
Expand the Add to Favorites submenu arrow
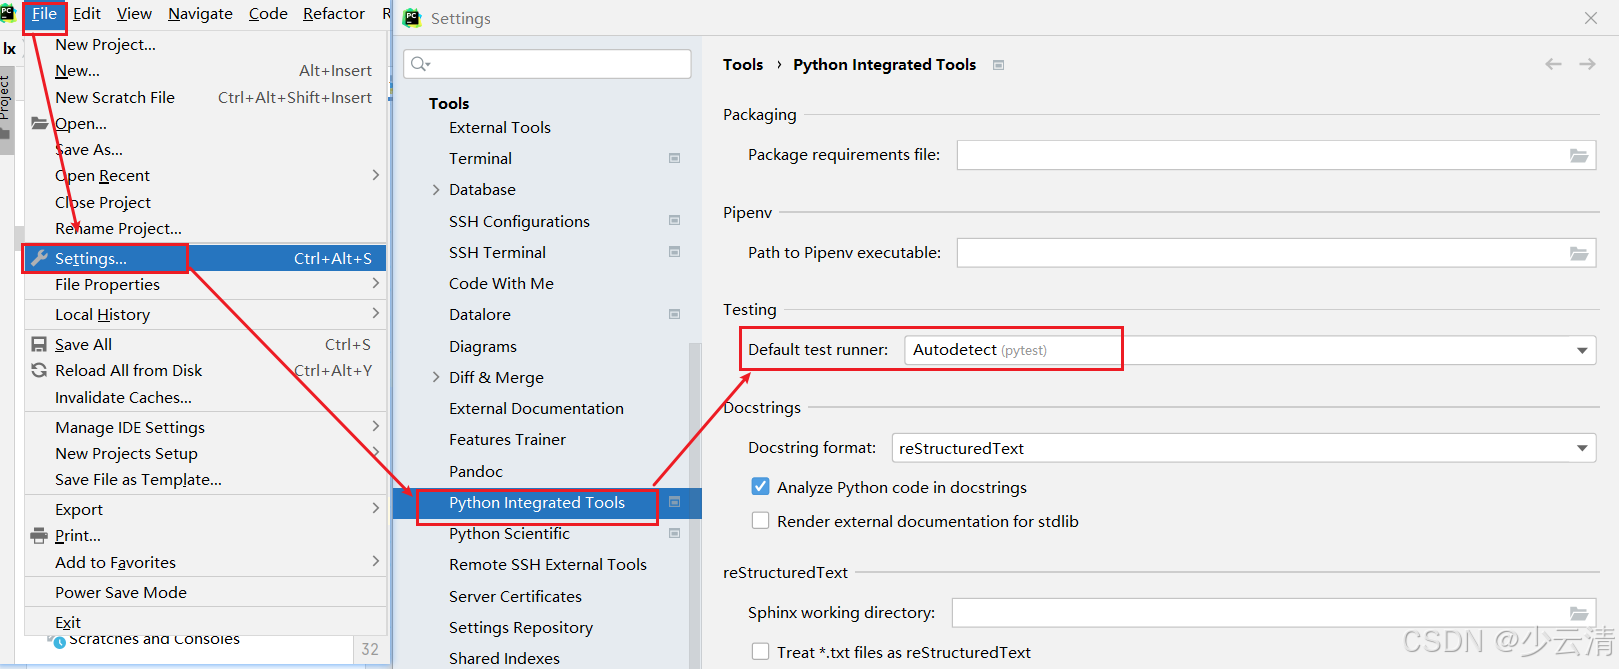(376, 562)
